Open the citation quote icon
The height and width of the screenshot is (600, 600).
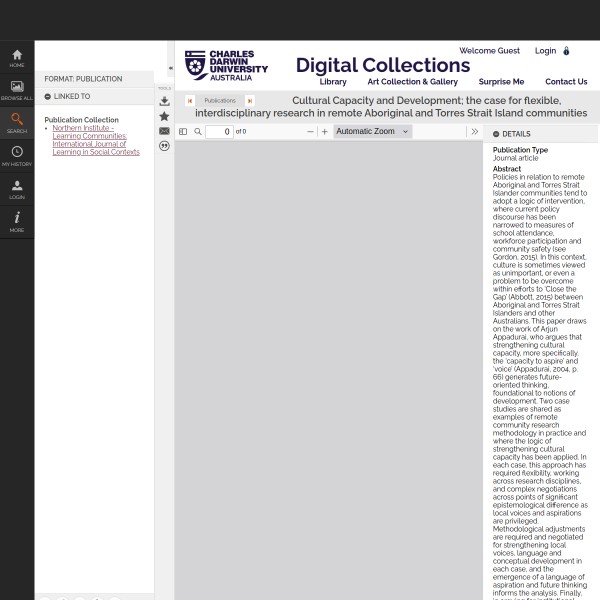164,146
